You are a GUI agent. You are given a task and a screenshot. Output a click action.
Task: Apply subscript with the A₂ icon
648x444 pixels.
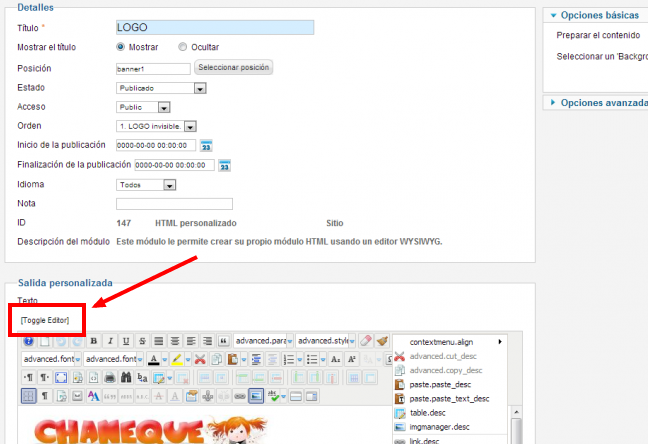tap(336, 359)
